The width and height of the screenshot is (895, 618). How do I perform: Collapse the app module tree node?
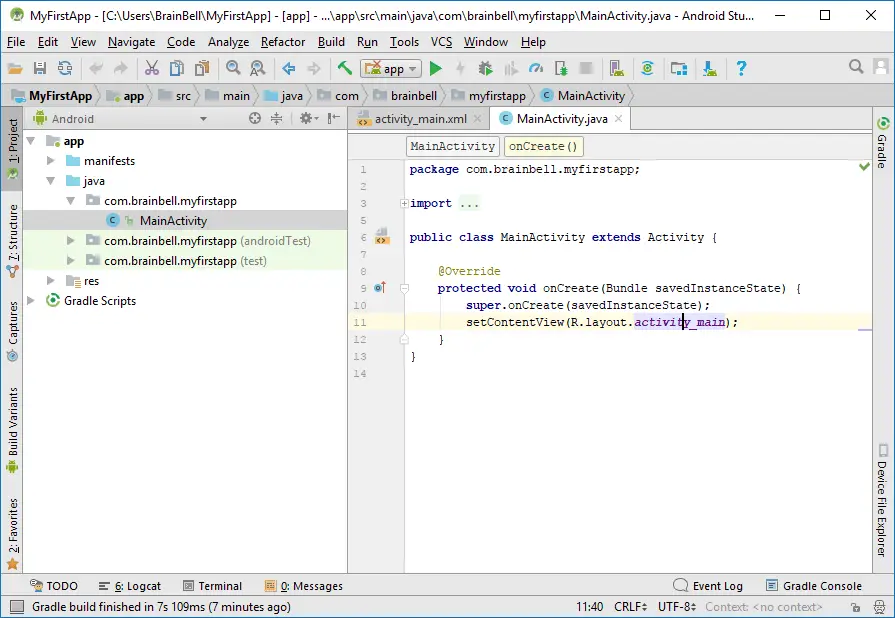(31, 141)
